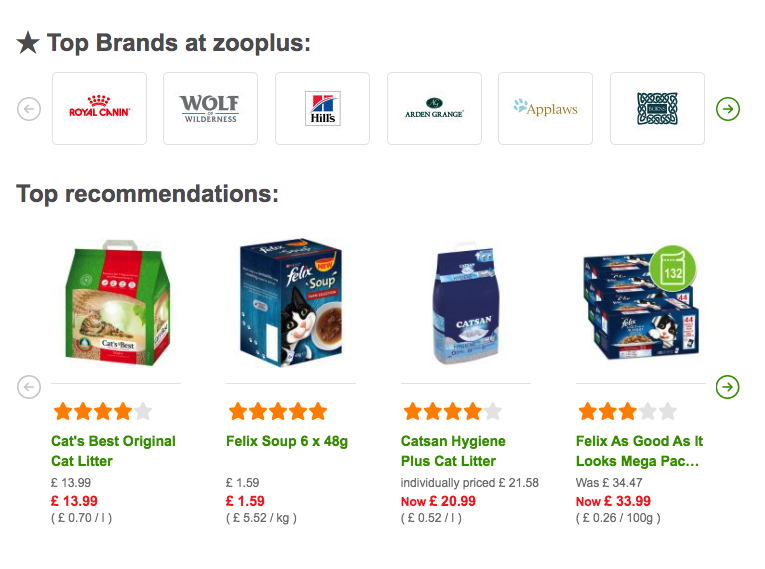
Task: Advance recommendations carousel with right arrow
Action: point(728,386)
